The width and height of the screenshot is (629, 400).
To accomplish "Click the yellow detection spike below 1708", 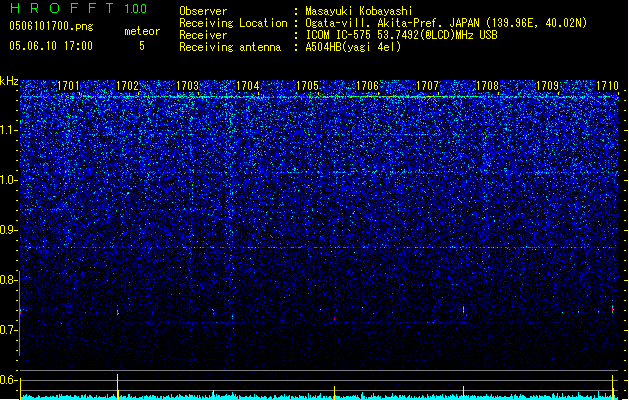I will click(x=463, y=393).
